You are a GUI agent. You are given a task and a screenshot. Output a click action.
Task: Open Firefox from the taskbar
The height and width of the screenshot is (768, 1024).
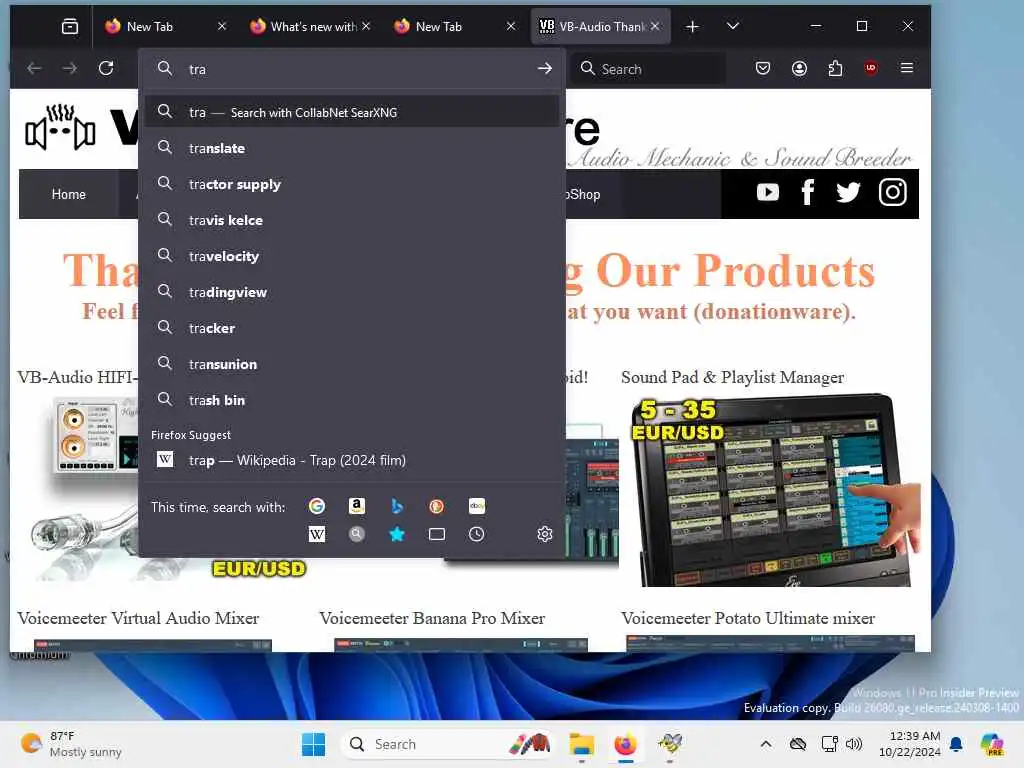pos(625,744)
